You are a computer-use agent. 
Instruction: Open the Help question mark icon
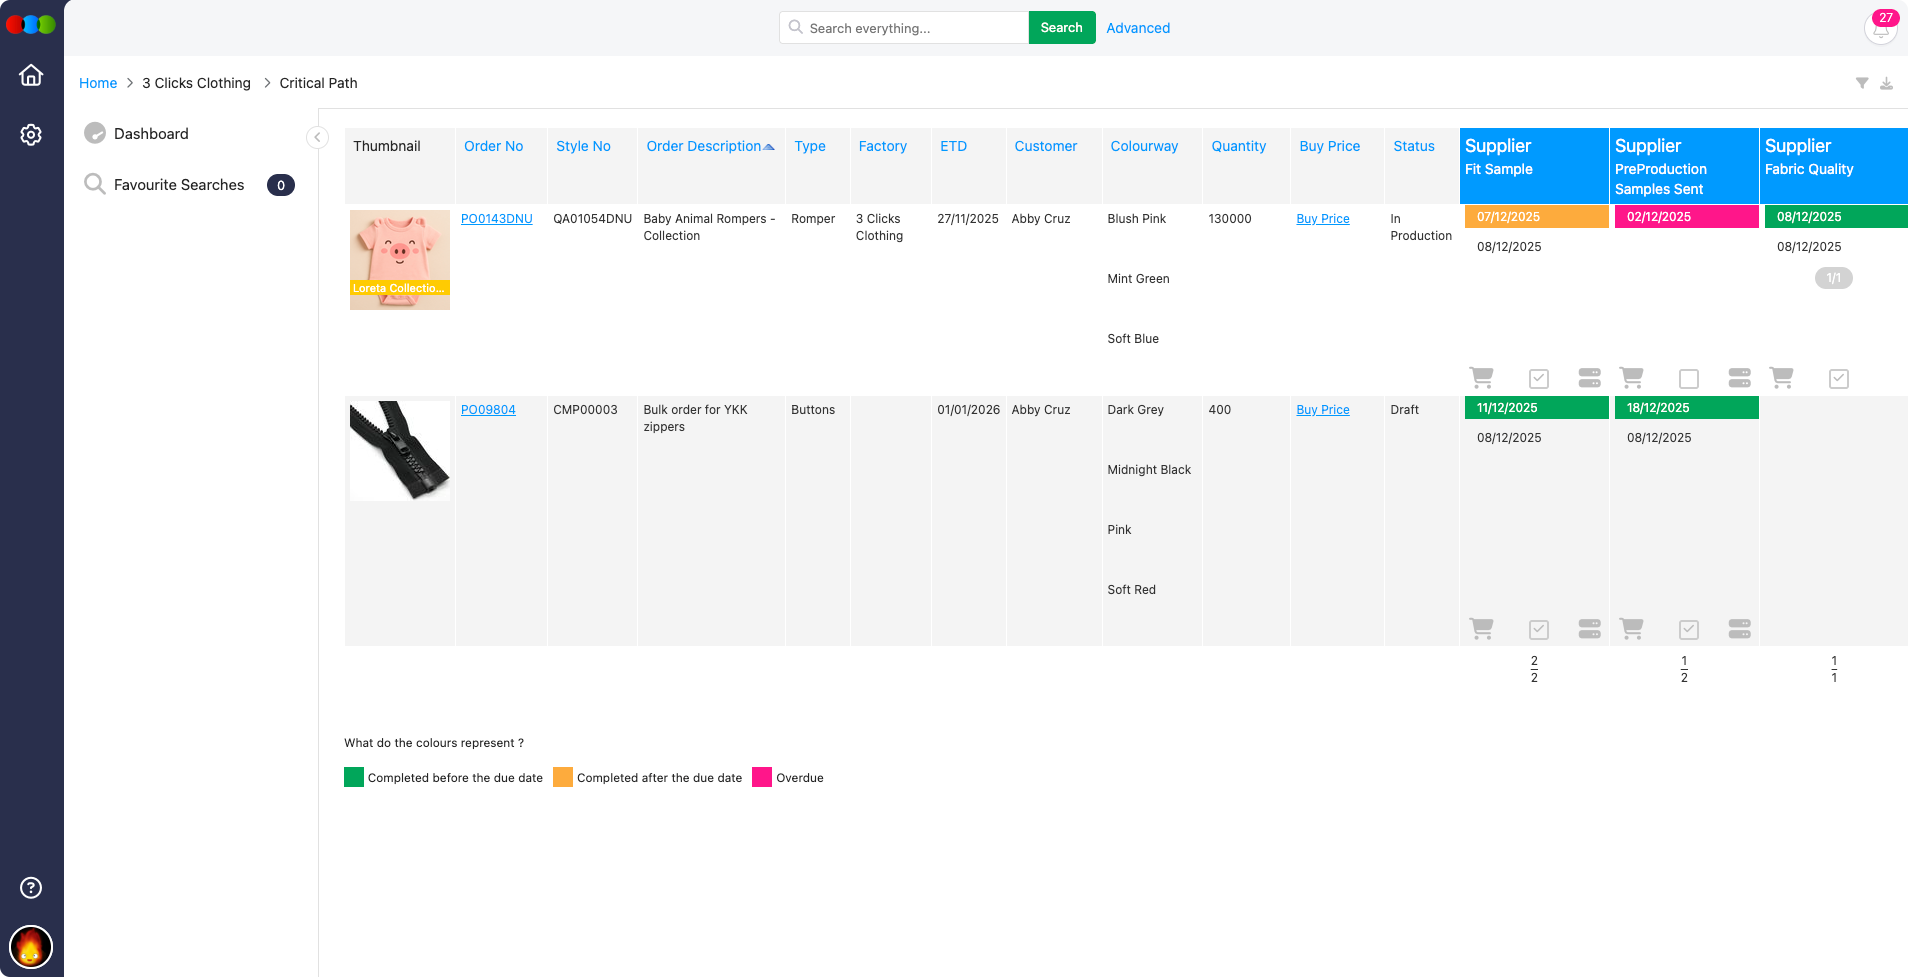coord(31,888)
